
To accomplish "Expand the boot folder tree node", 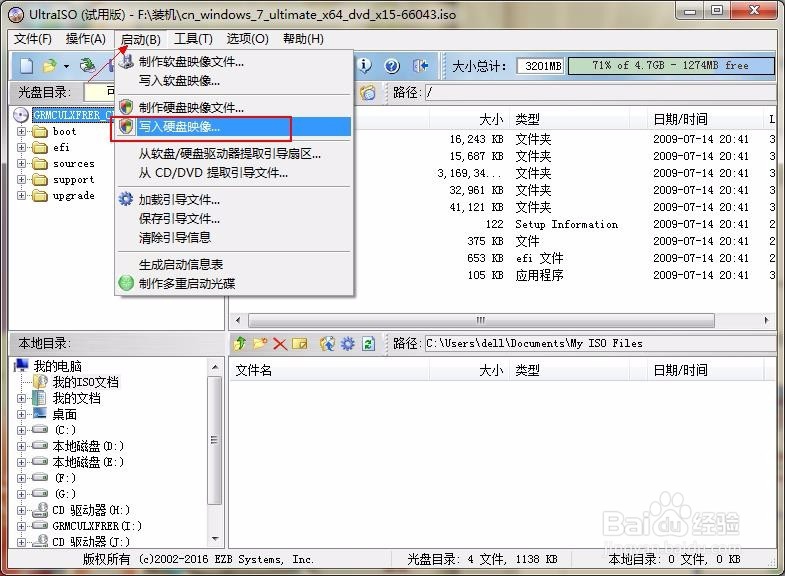I will (22, 132).
